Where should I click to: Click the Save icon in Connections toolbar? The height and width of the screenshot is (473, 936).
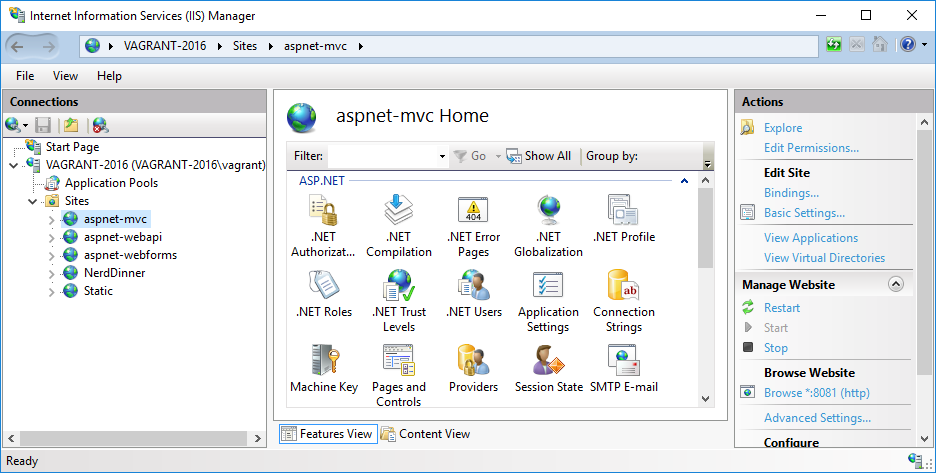point(42,125)
